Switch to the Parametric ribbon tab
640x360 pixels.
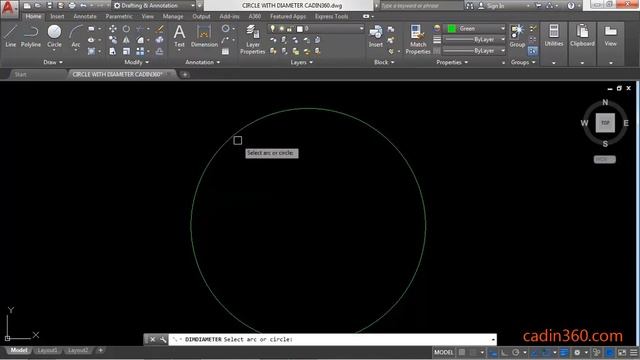click(119, 16)
